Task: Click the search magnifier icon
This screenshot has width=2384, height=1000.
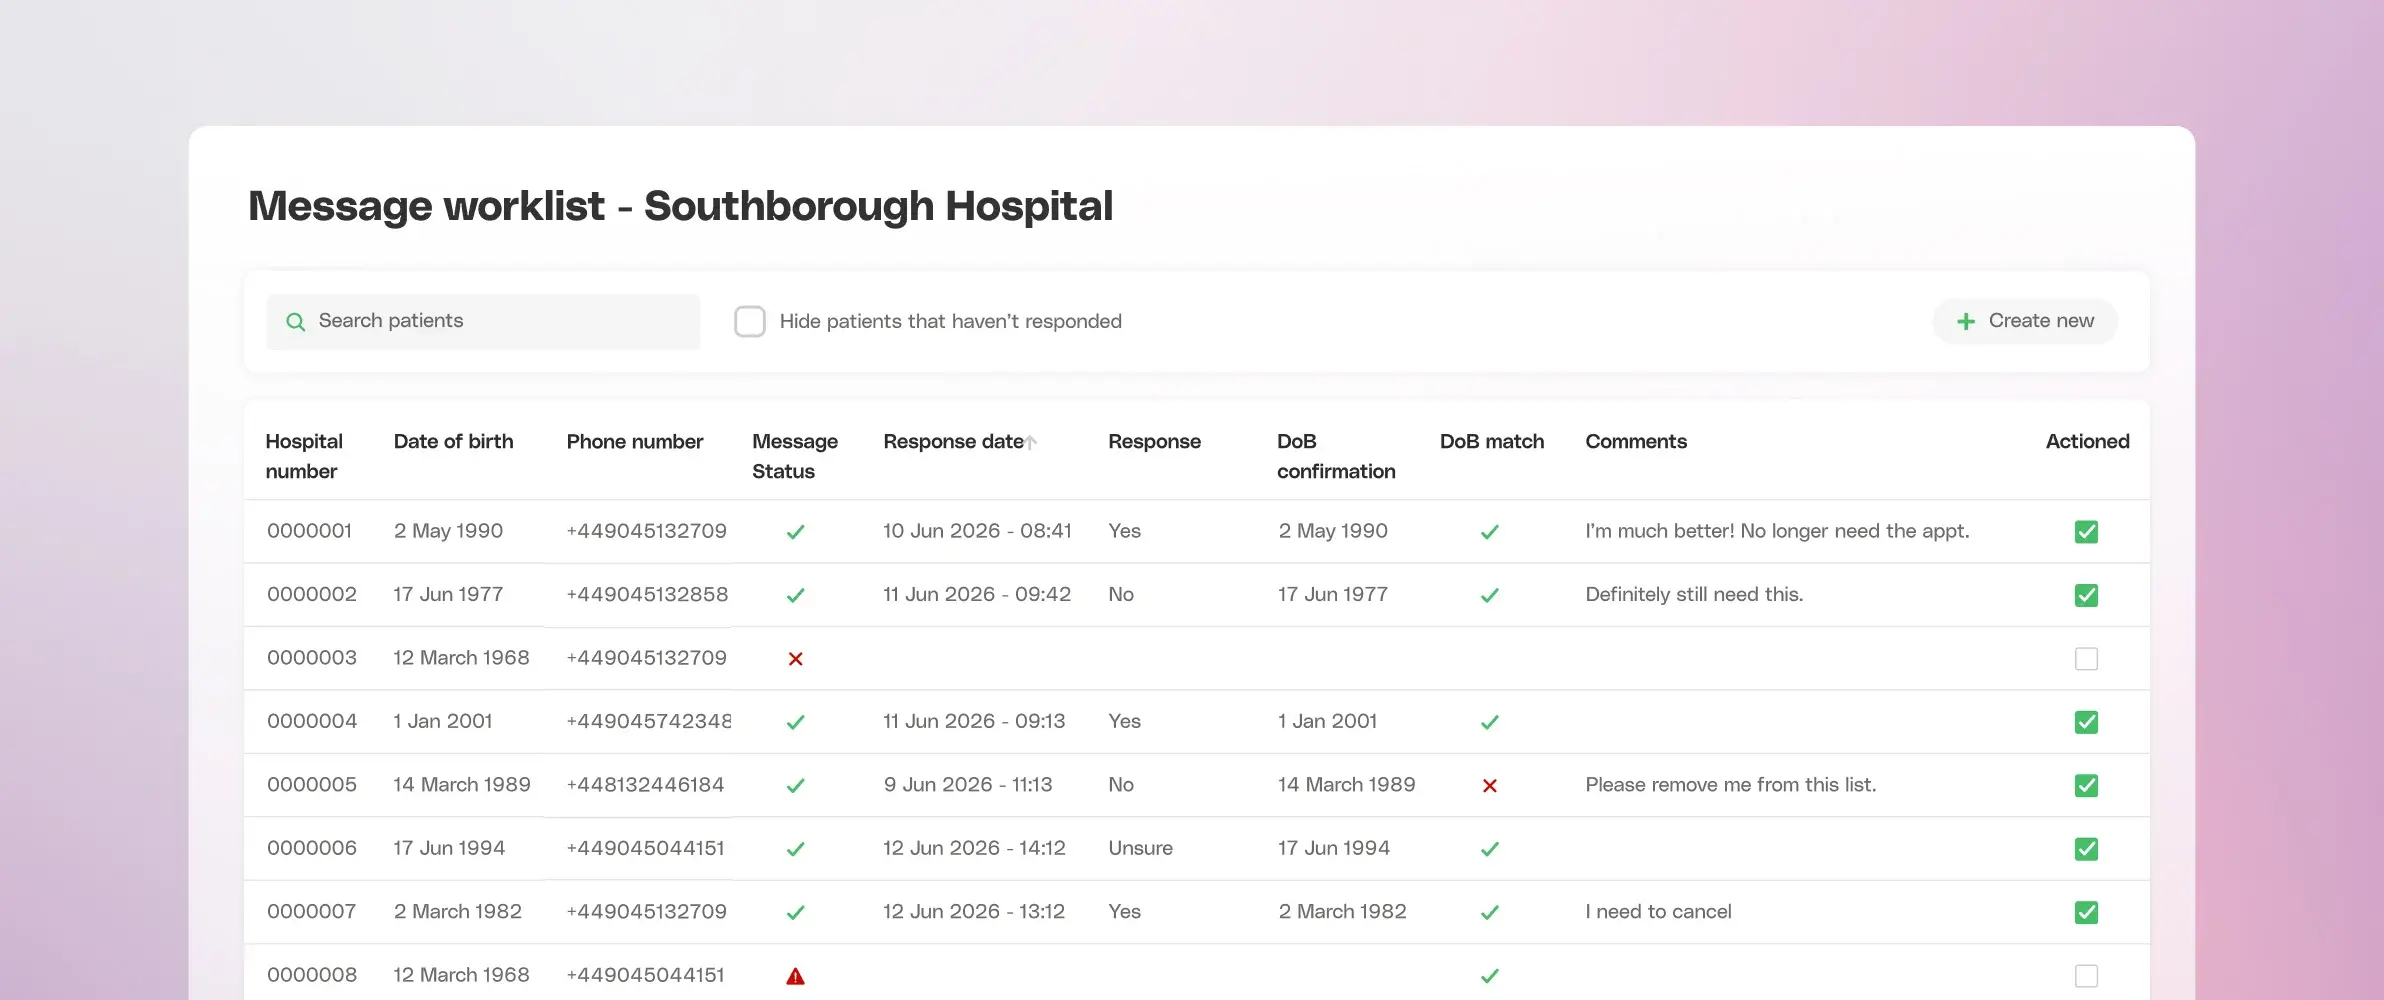Action: (x=295, y=321)
